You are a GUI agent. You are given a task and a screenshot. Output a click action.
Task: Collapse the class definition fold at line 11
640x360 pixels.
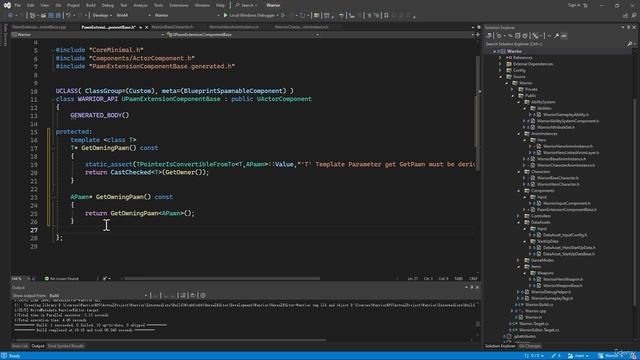[53, 99]
